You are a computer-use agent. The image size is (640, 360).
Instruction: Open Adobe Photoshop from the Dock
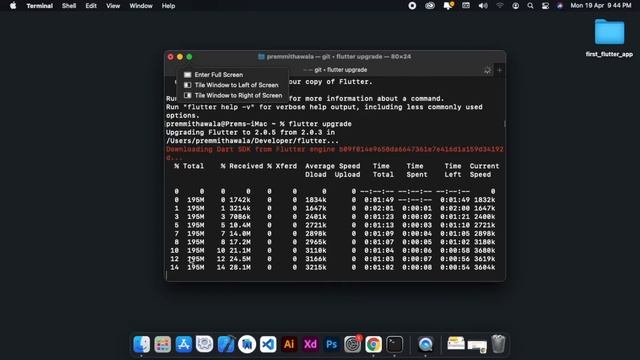click(331, 344)
